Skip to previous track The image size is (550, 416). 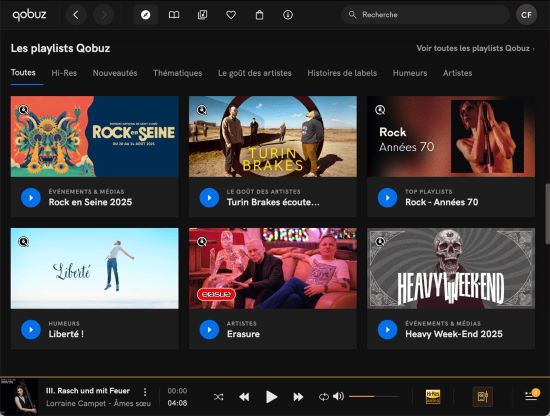click(244, 397)
